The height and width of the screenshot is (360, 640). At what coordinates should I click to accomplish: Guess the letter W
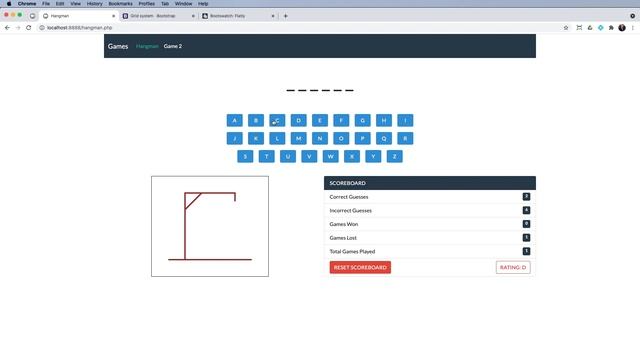click(x=331, y=156)
